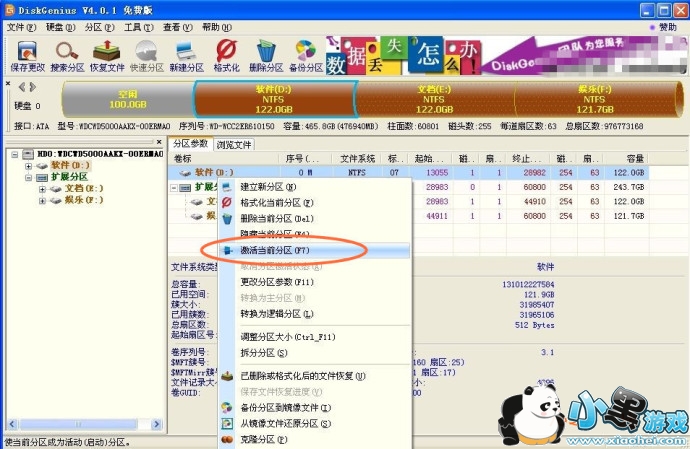Expand 文档(E:) tree node
Screen dimensions: 690x449
(x=42, y=189)
